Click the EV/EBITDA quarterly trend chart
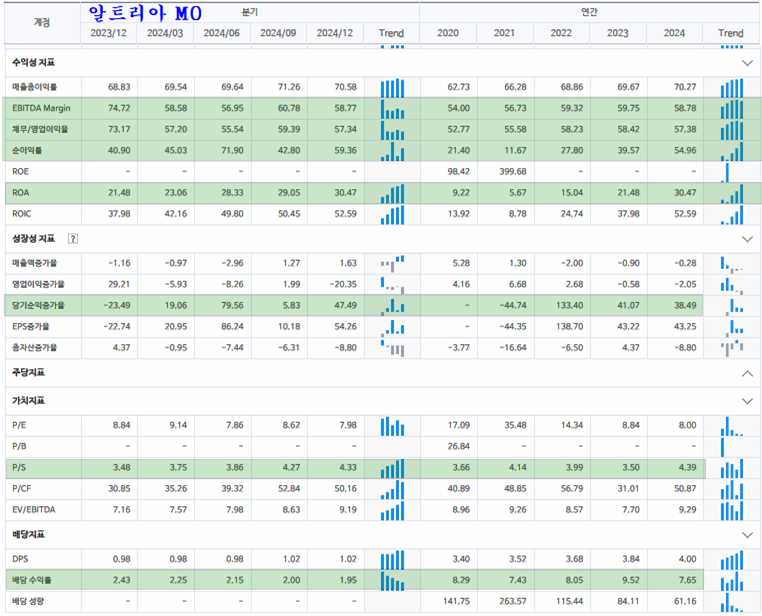This screenshot has width=762, height=616. click(392, 511)
